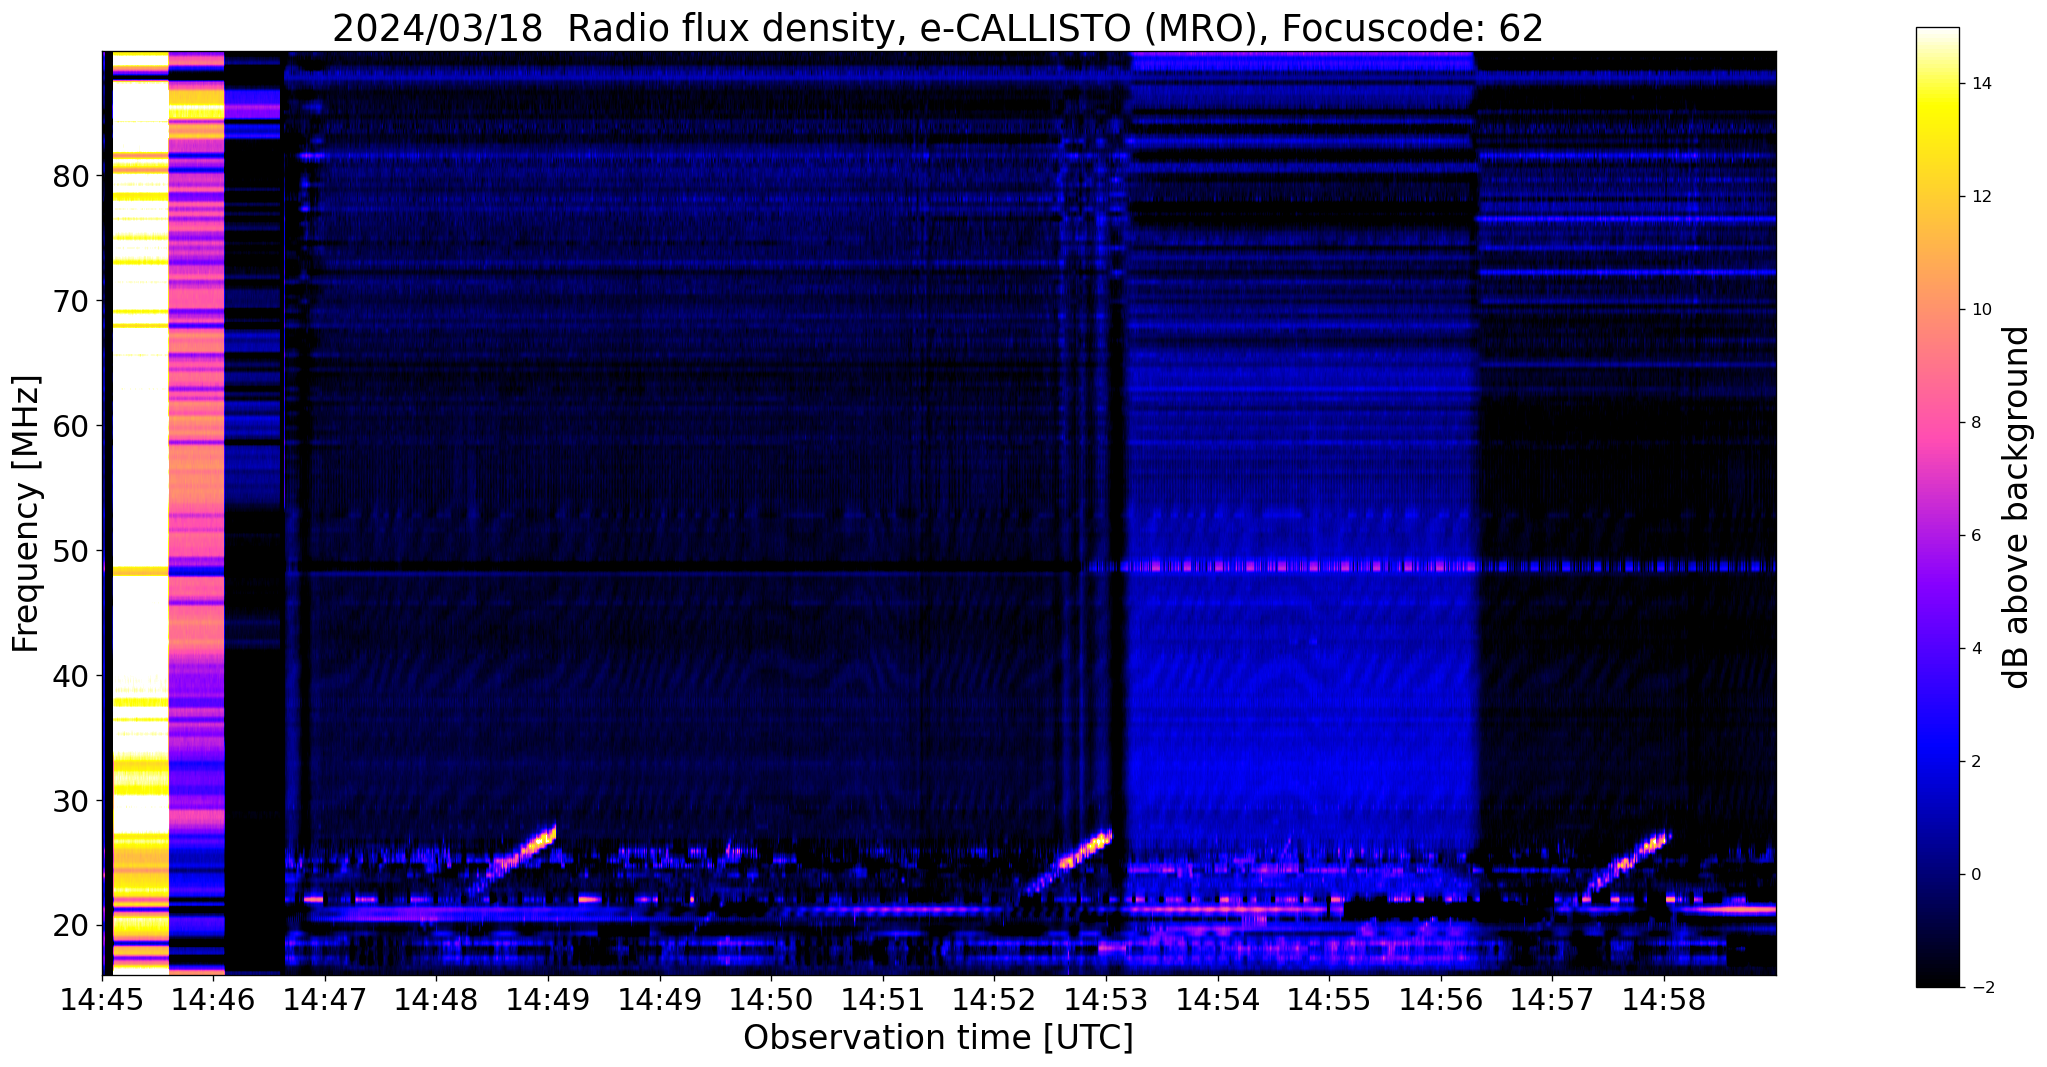
Task: Click the 'dB above background' colorbar label
Action: tap(2018, 507)
